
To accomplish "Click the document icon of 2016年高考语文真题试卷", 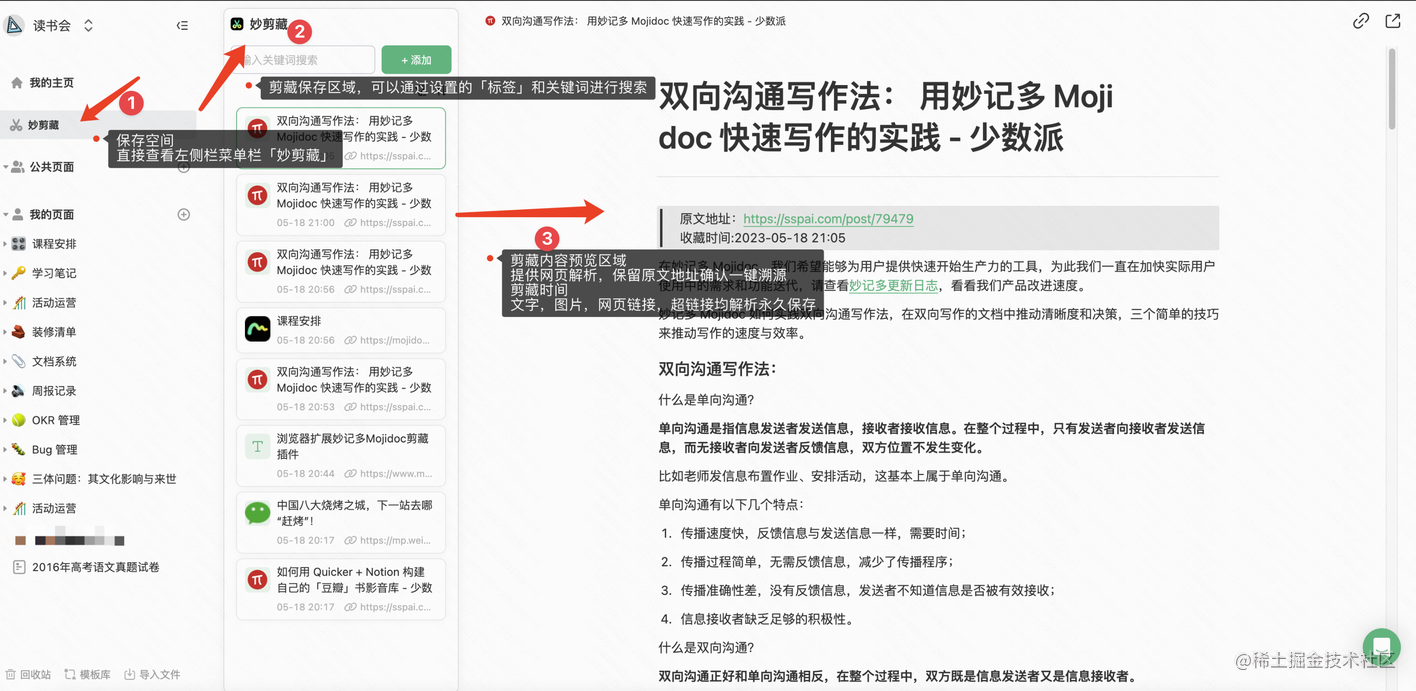I will (x=18, y=567).
